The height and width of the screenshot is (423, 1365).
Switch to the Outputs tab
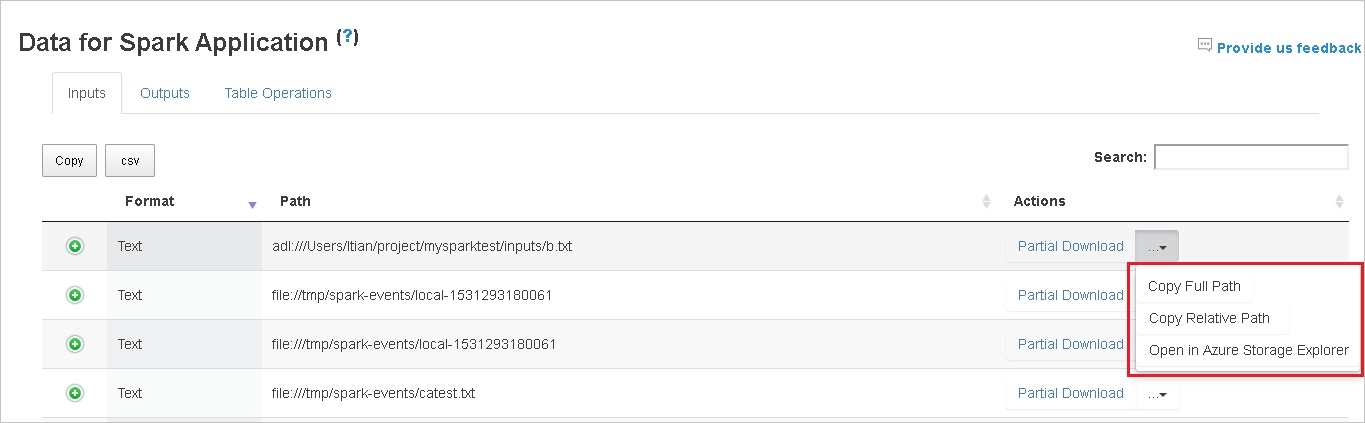(x=165, y=93)
